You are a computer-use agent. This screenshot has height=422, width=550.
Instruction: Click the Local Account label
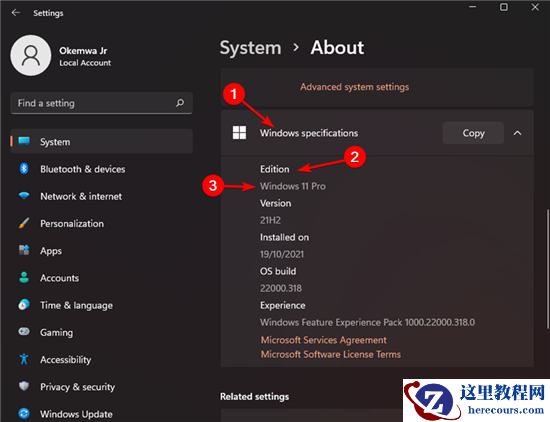pyautogui.click(x=85, y=63)
